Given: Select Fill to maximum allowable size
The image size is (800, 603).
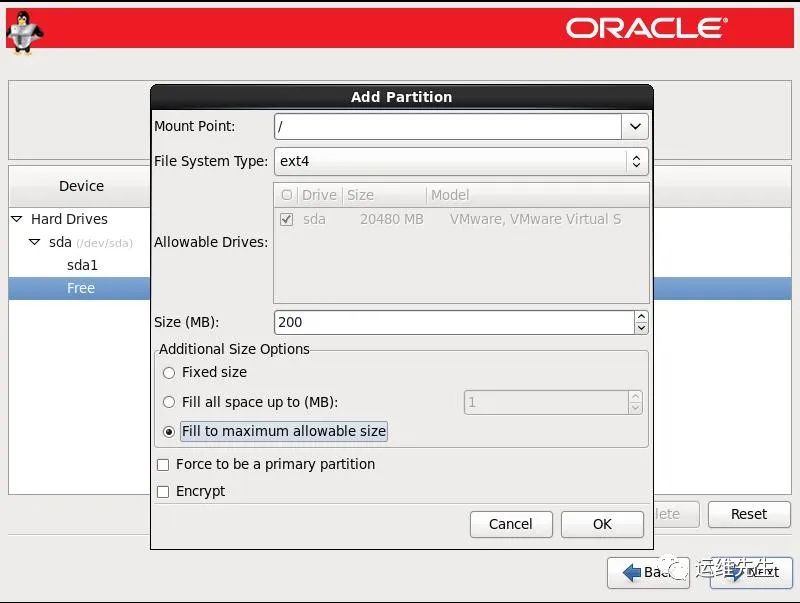Looking at the screenshot, I should point(169,432).
